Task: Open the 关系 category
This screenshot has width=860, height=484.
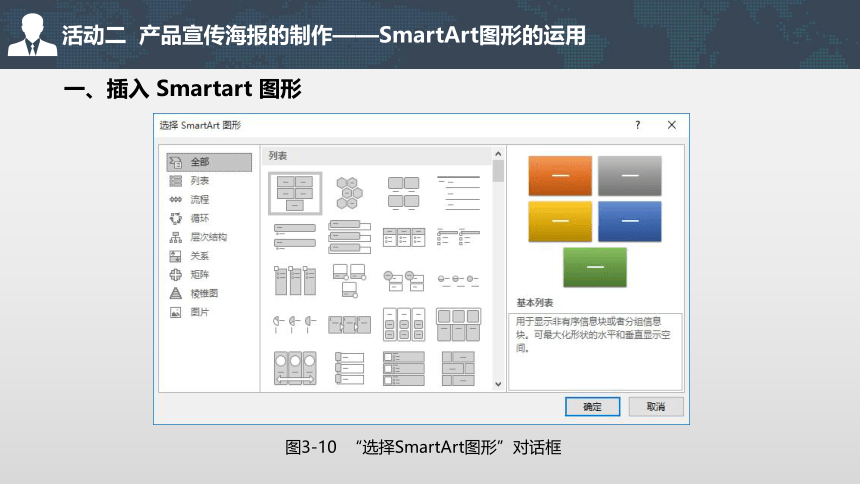Action: [209, 256]
